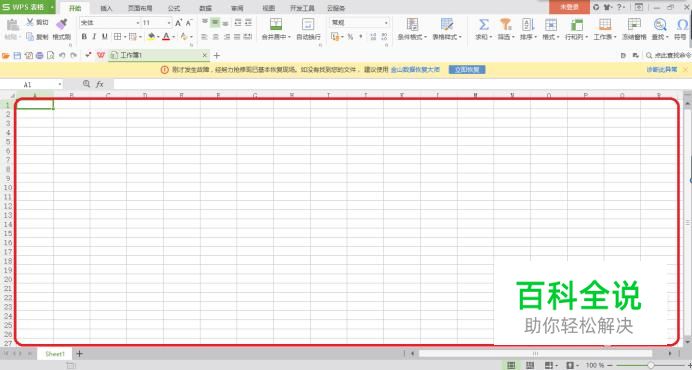
Task: Open the Filter (筛选) funnel tool
Action: pos(505,25)
